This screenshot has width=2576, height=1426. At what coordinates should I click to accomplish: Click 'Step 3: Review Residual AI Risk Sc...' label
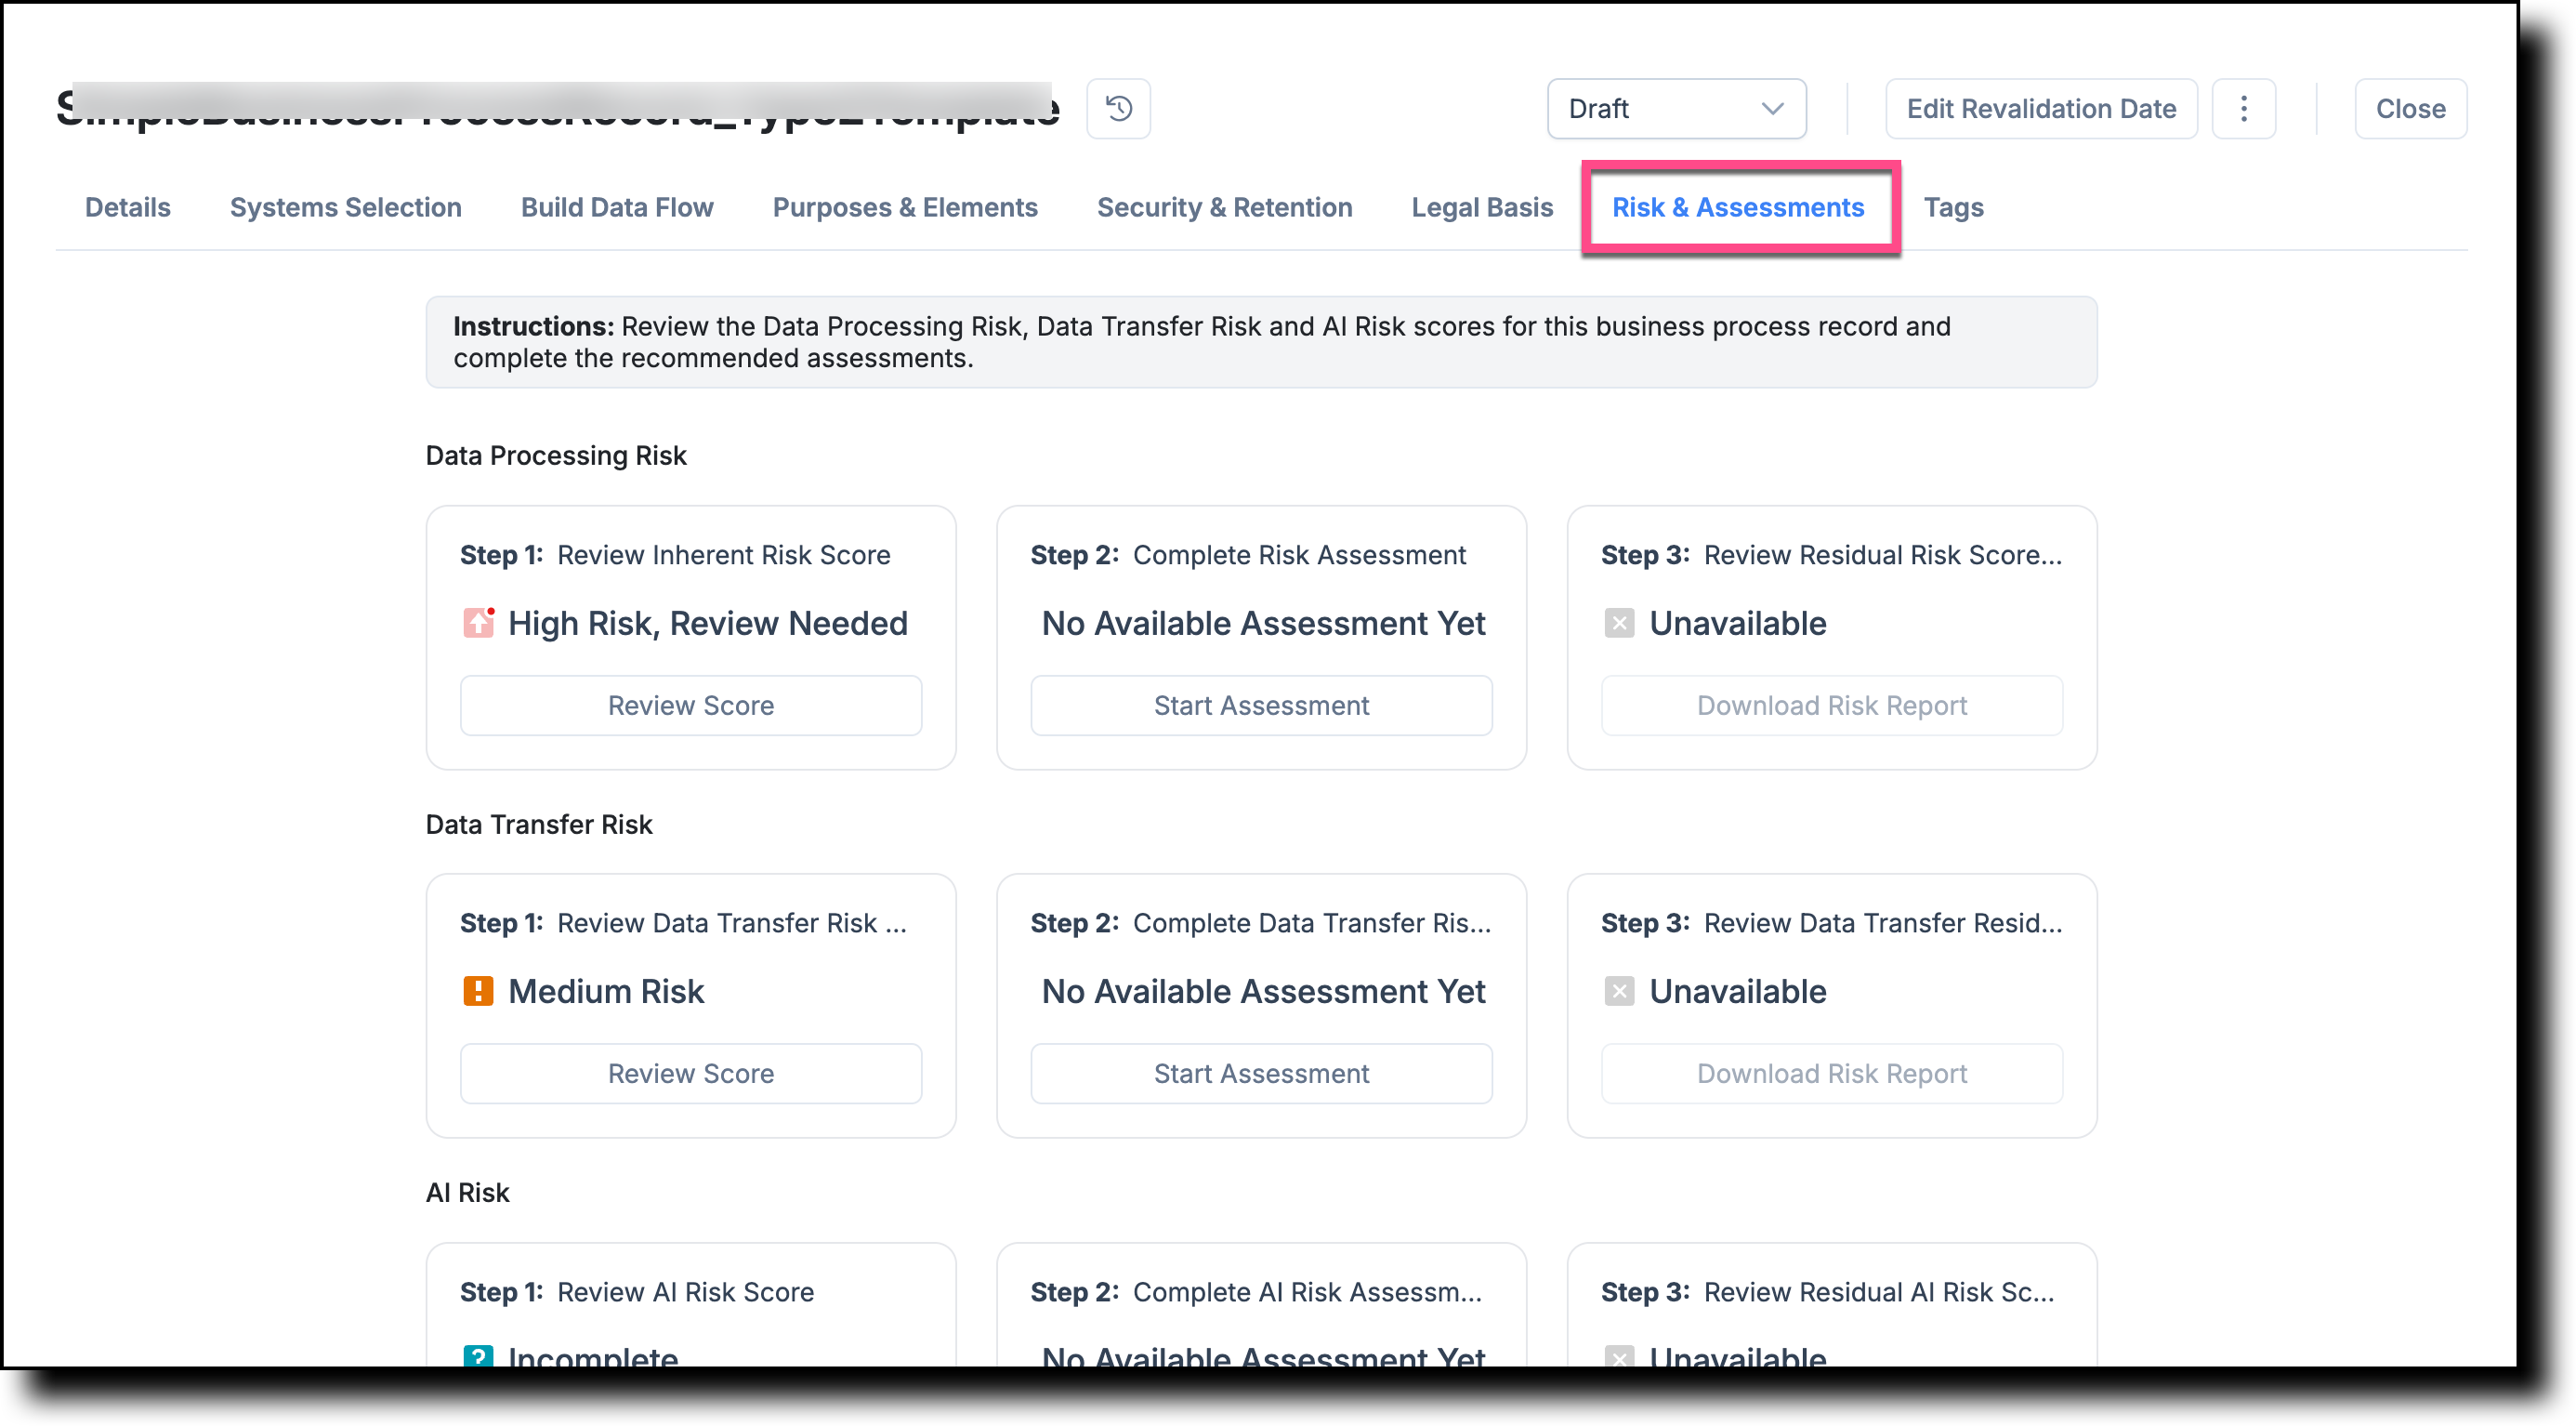(x=1827, y=1292)
